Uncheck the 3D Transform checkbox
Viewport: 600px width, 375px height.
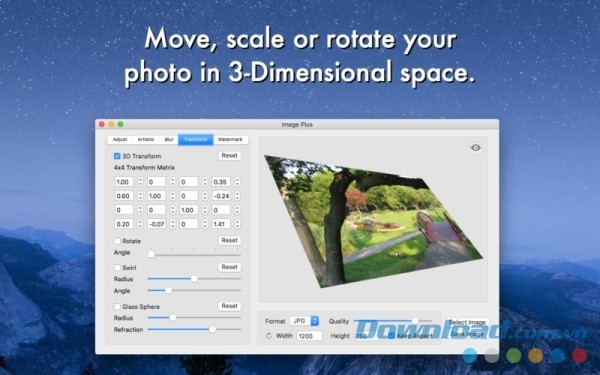(117, 156)
